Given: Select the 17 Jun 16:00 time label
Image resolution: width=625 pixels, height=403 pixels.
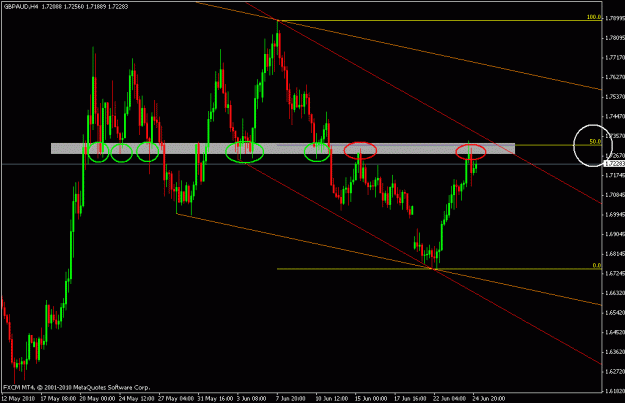Looking at the screenshot, I should coord(410,398).
